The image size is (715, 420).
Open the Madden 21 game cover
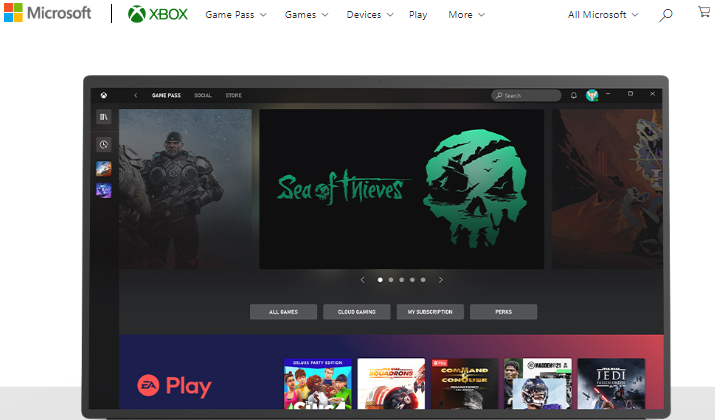click(x=538, y=384)
